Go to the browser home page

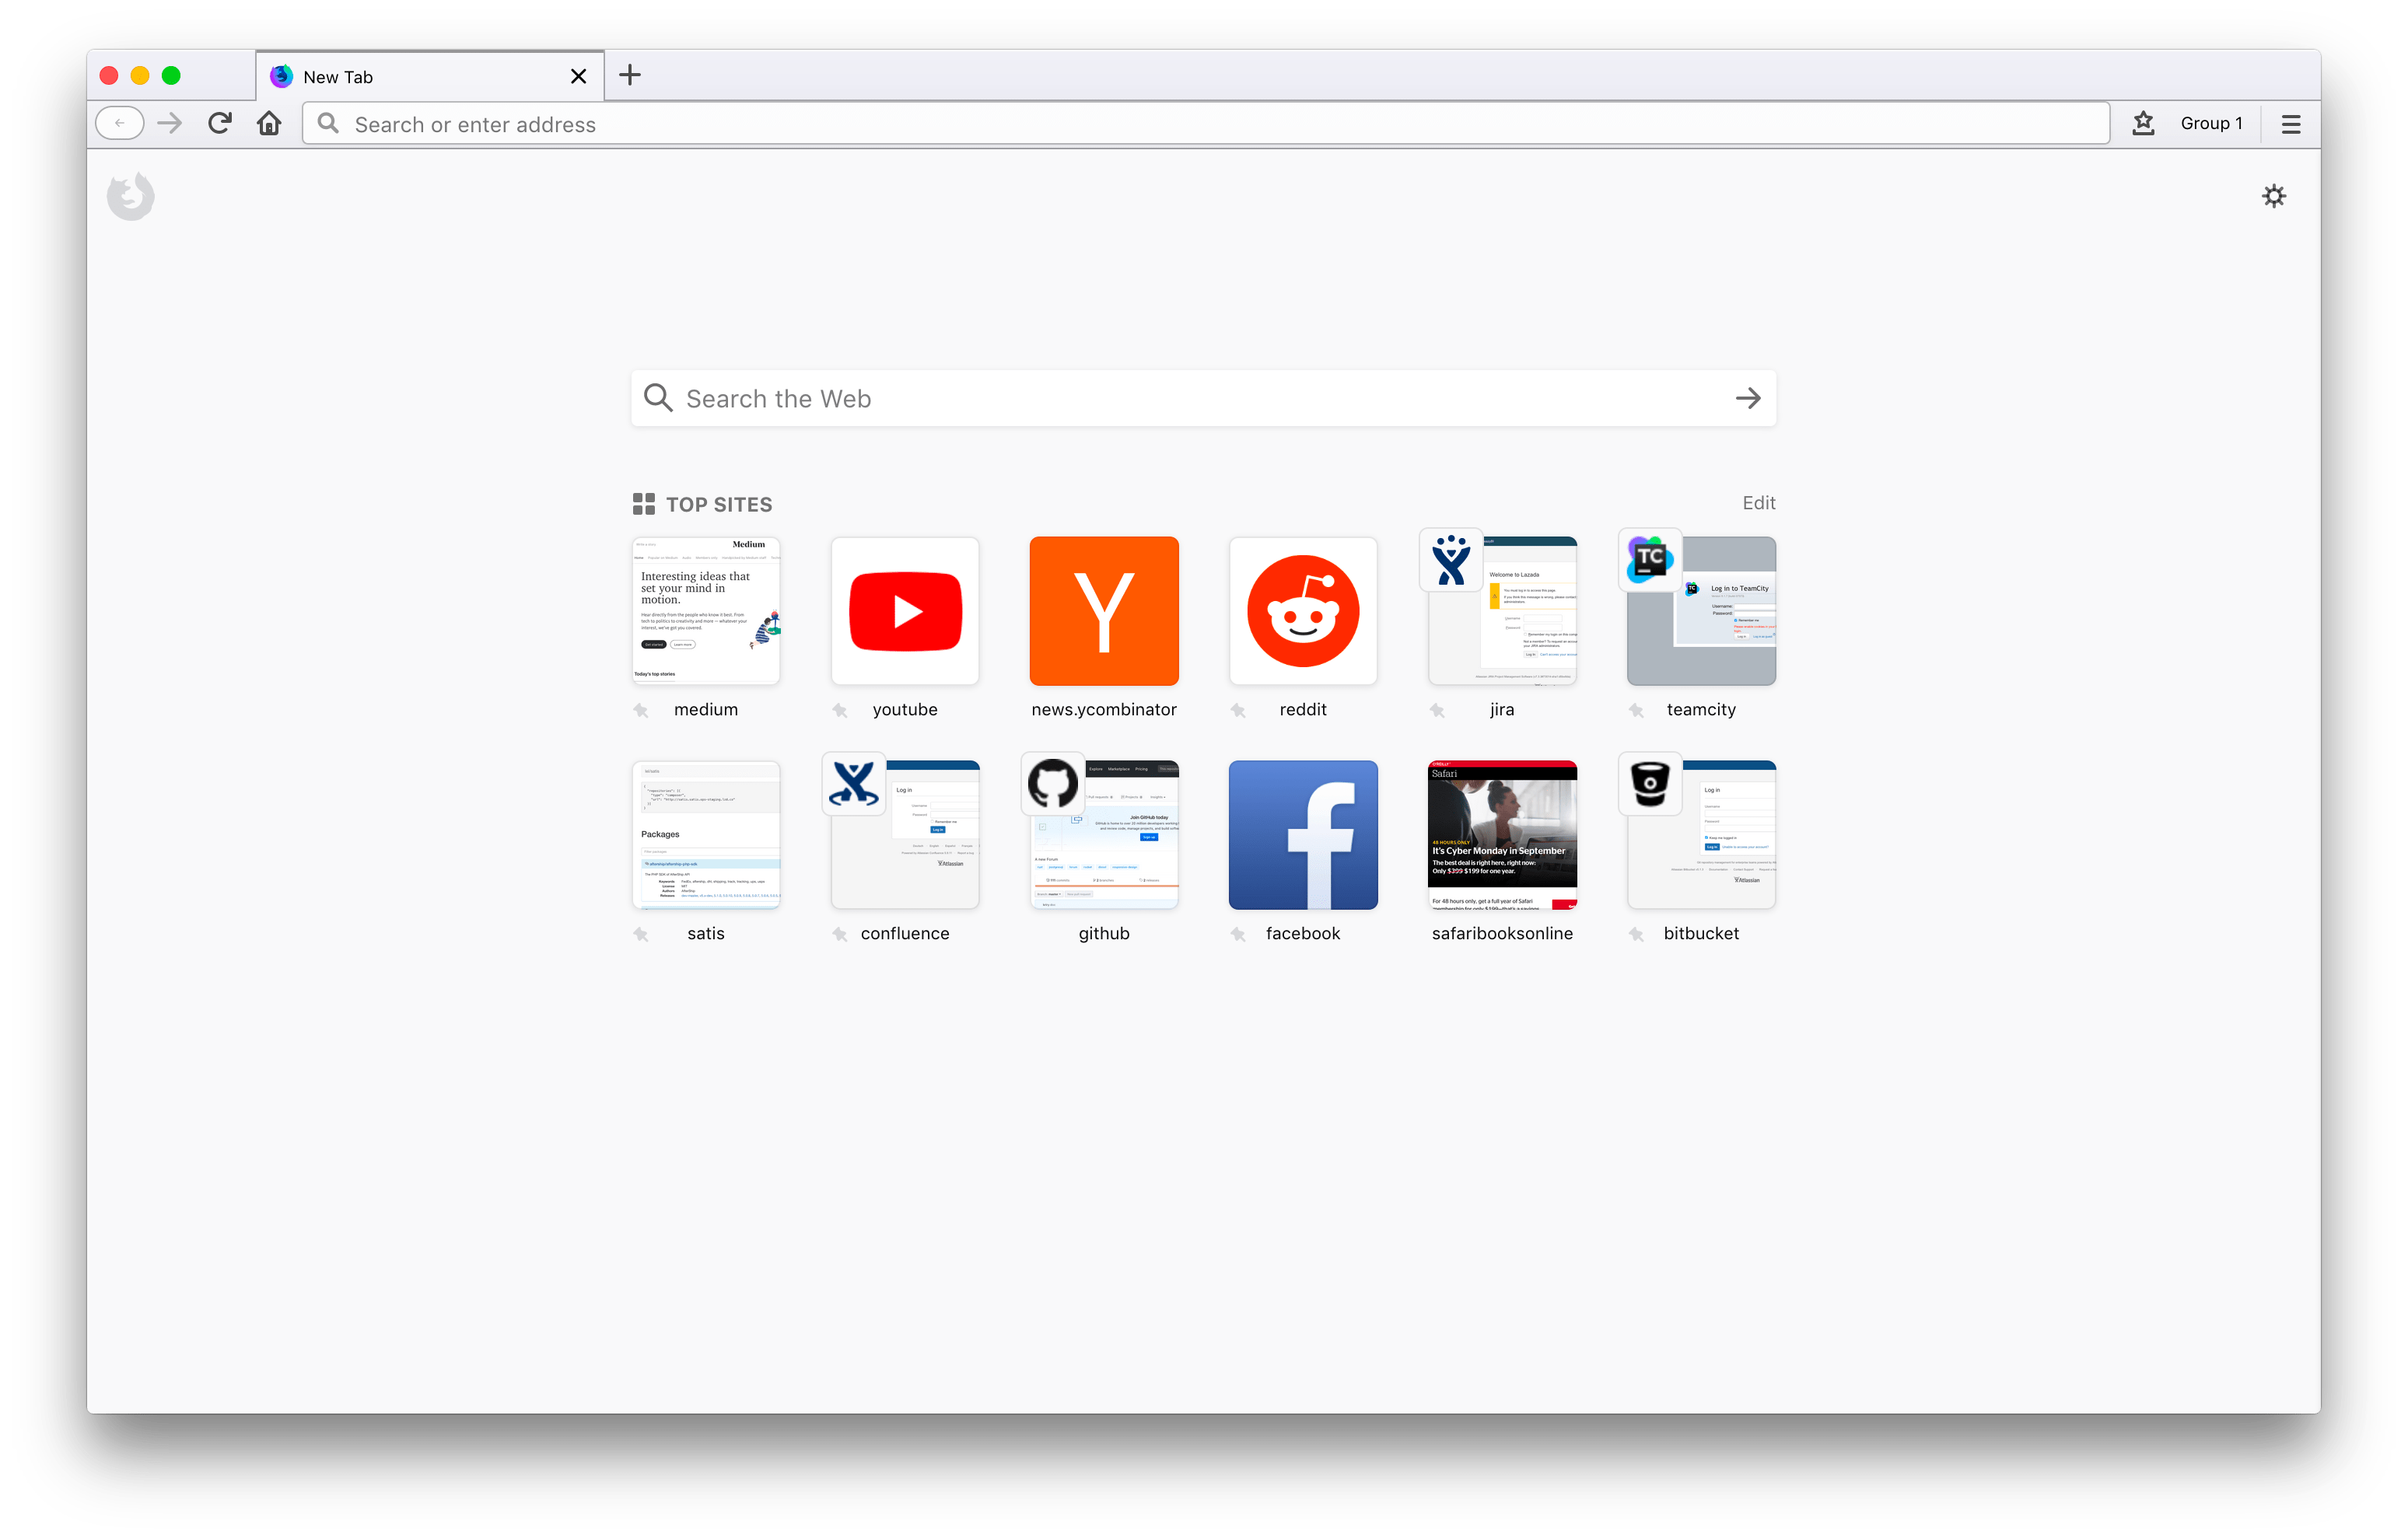pyautogui.click(x=268, y=123)
